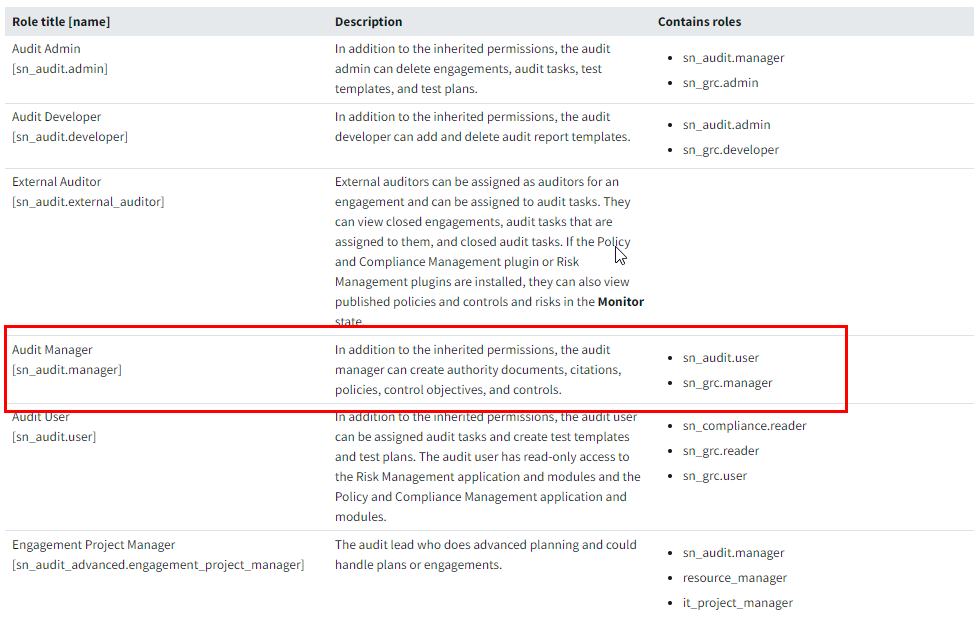980x620 pixels.
Task: Click the [sn_audit.manager] role name text
Action: (x=66, y=370)
